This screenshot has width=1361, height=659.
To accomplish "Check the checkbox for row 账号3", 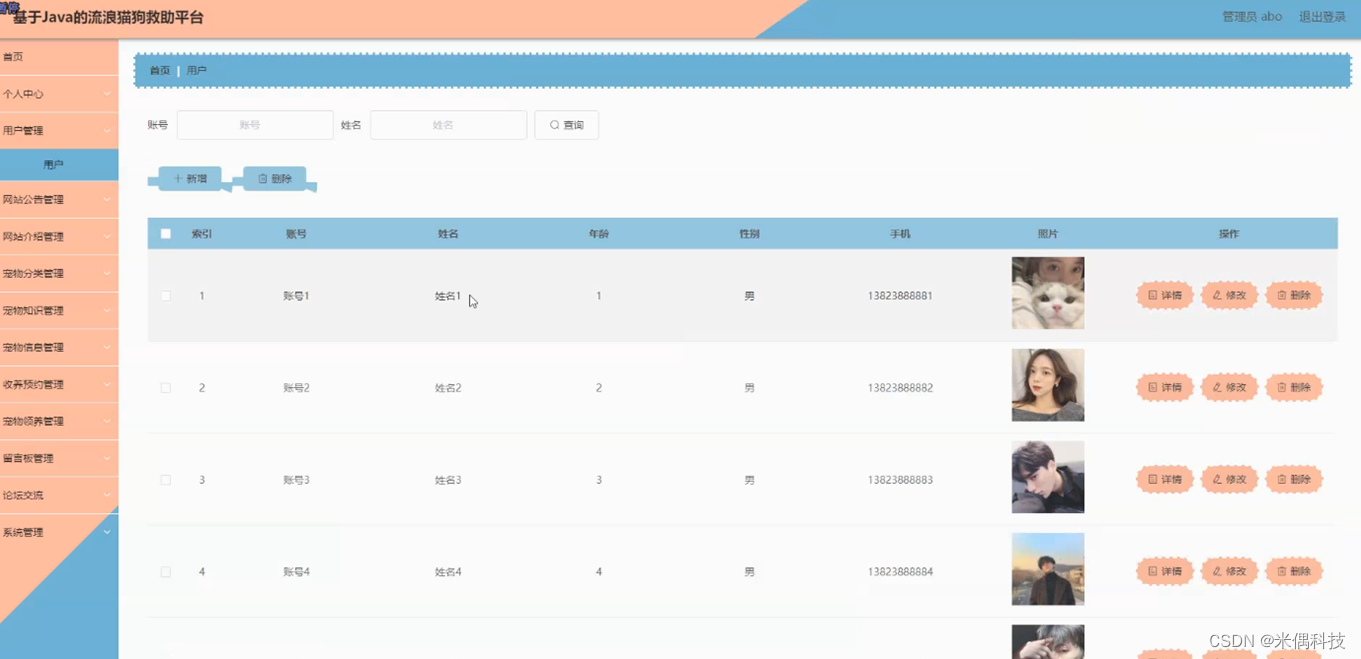I will coord(166,480).
